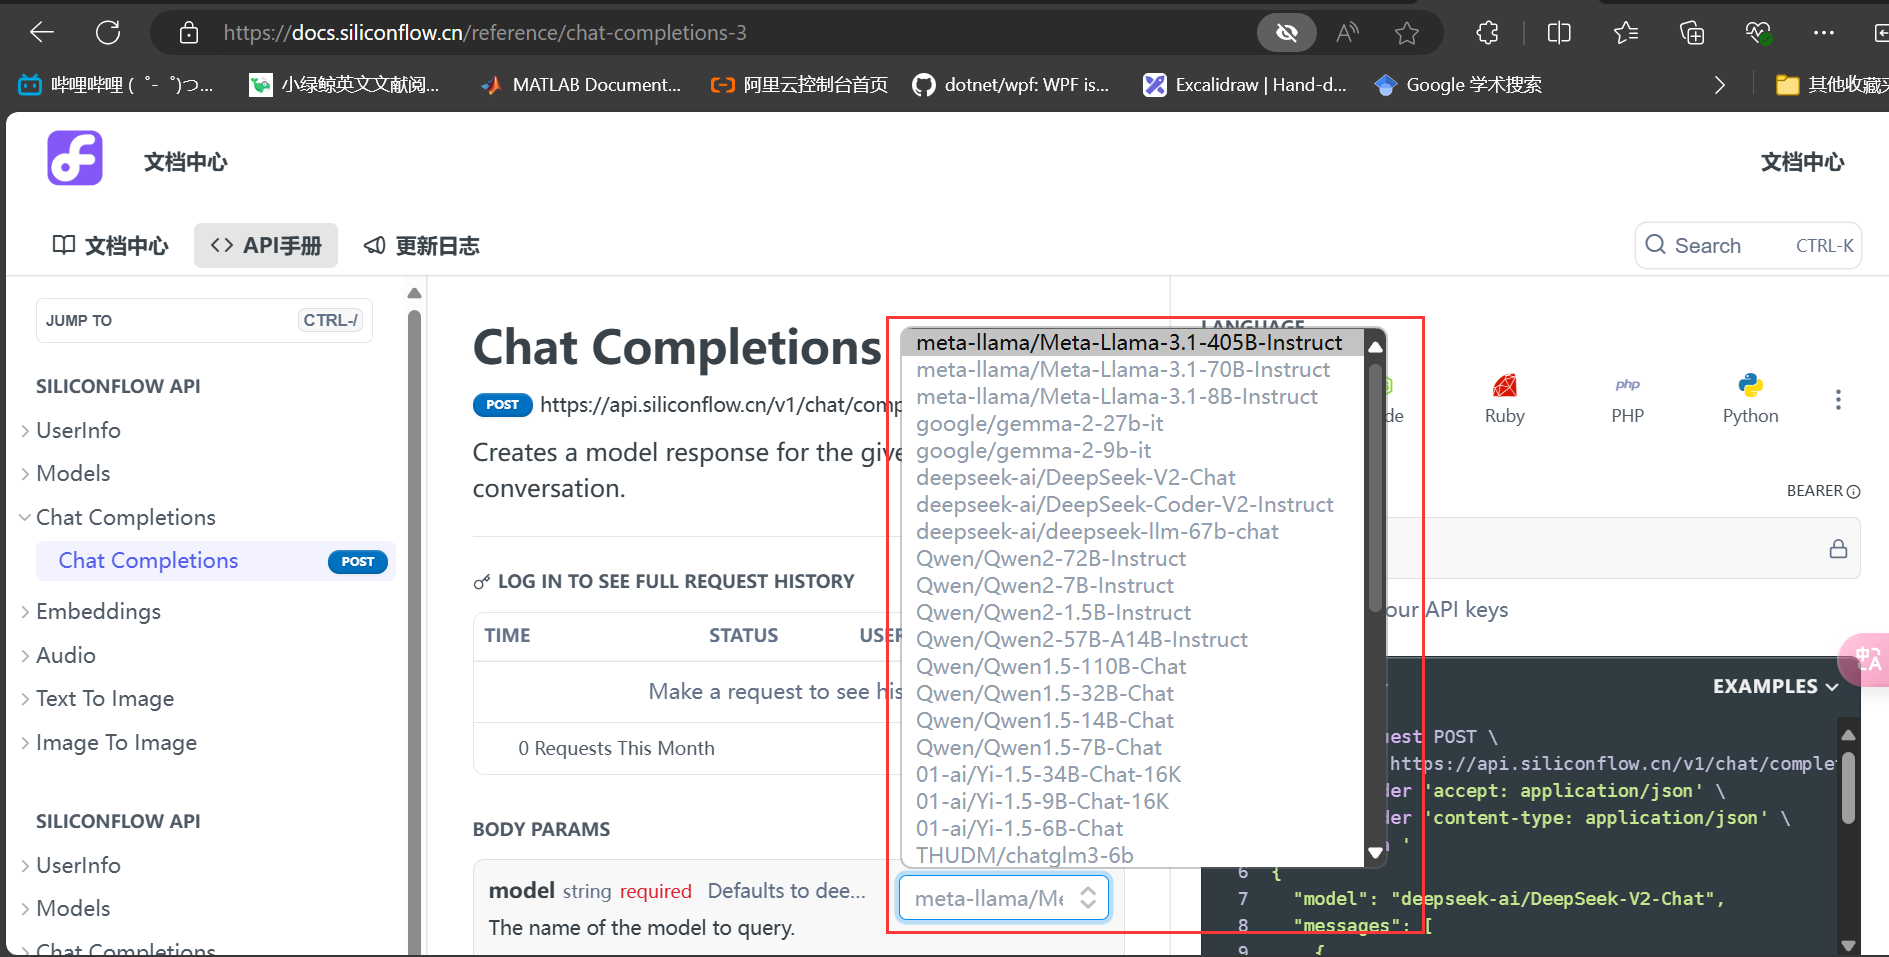Open more languages vertical dots
1889x957 pixels.
[x=1838, y=400]
